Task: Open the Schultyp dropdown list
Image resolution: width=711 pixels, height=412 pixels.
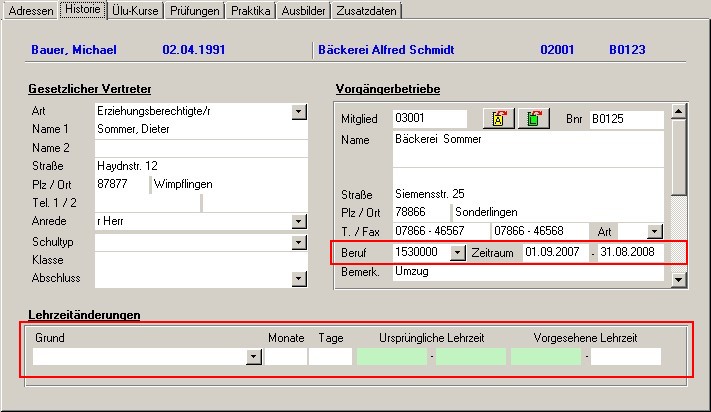Action: coord(299,242)
